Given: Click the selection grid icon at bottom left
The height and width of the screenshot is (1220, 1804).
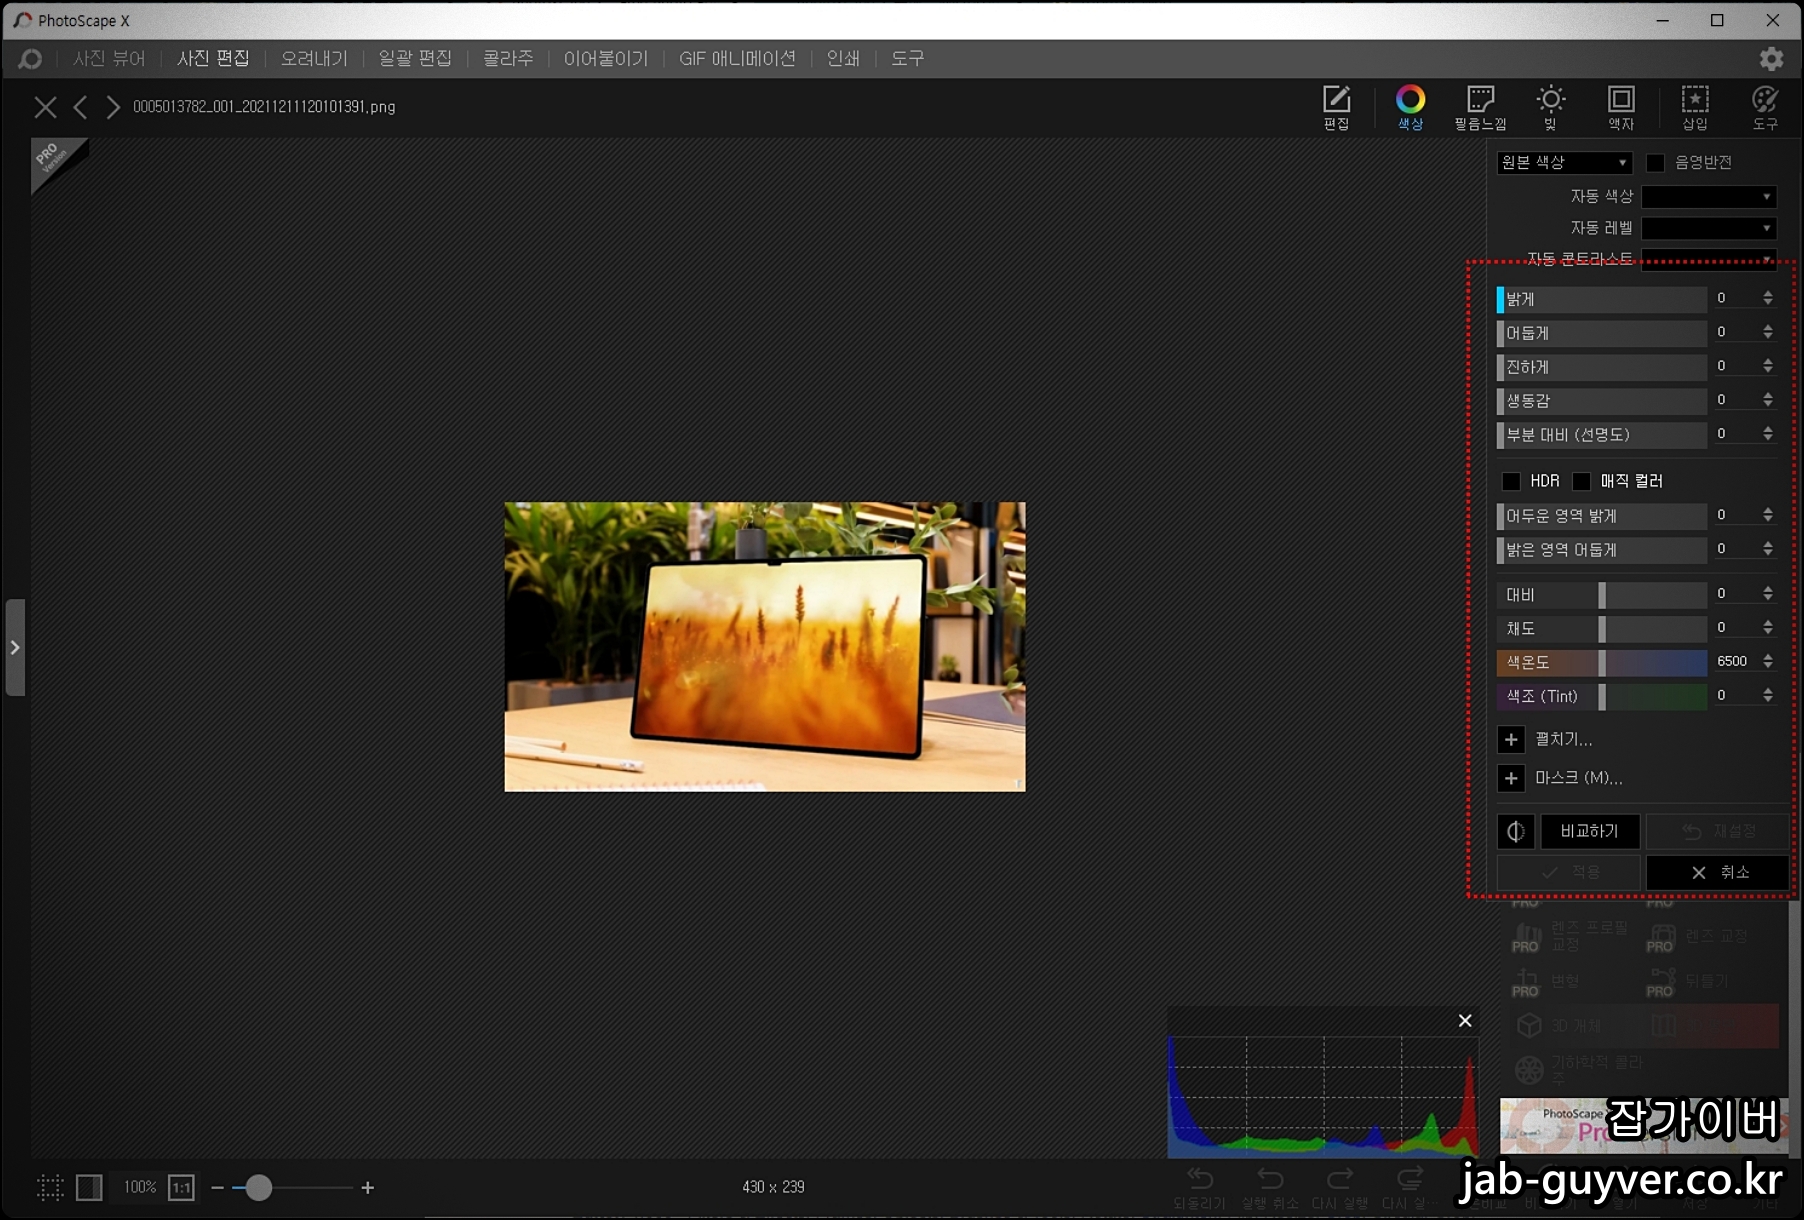Looking at the screenshot, I should [50, 1187].
